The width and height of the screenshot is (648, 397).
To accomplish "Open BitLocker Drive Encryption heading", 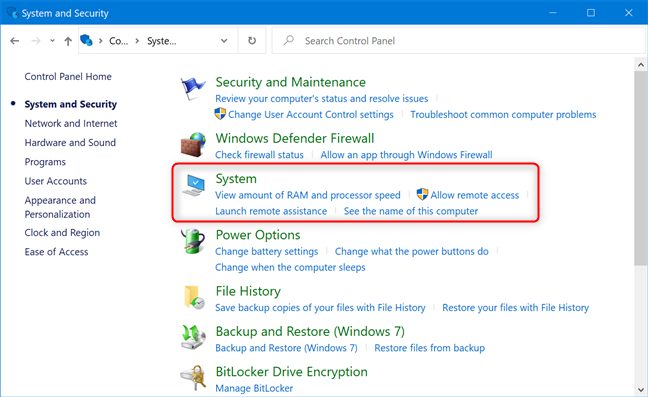I will [x=291, y=372].
